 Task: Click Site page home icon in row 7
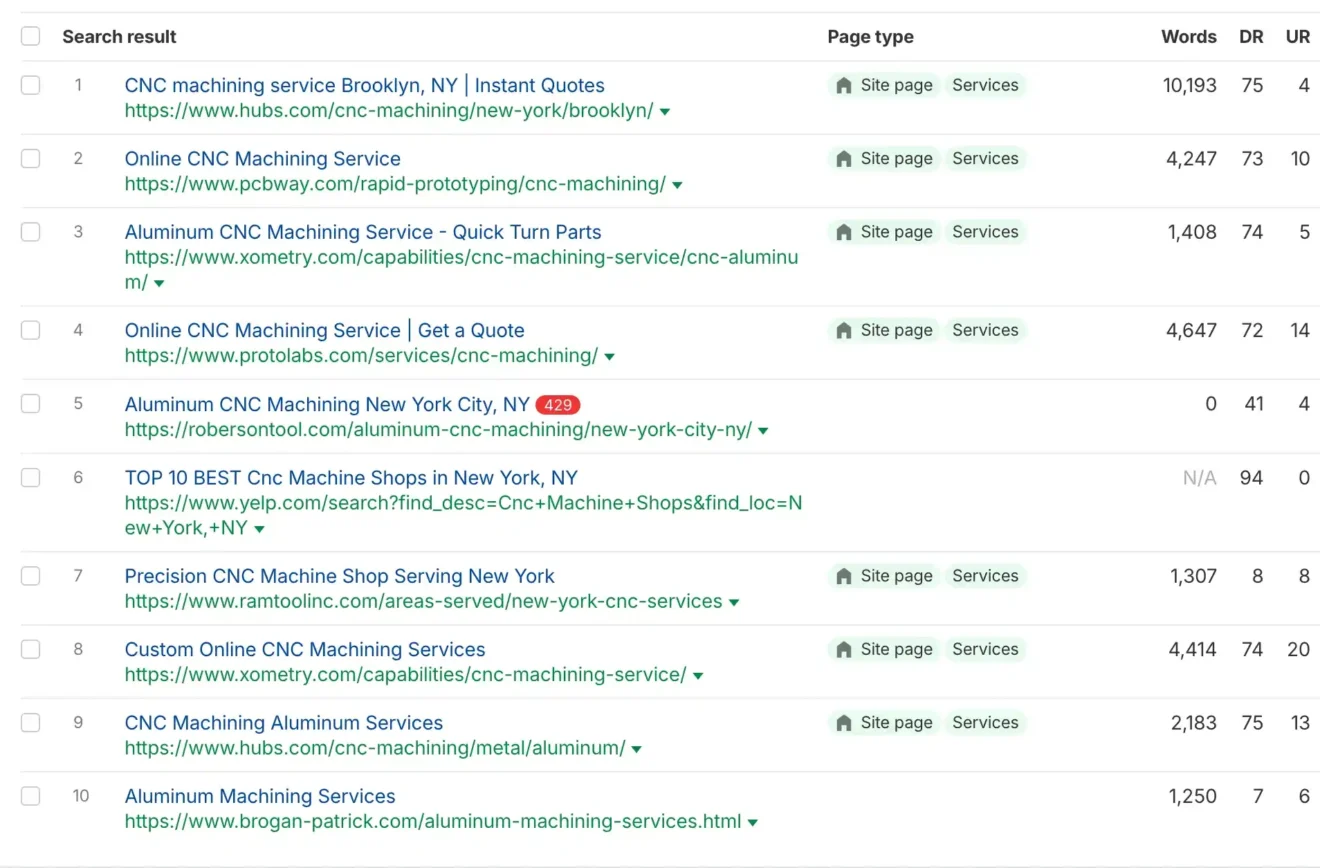click(x=844, y=576)
